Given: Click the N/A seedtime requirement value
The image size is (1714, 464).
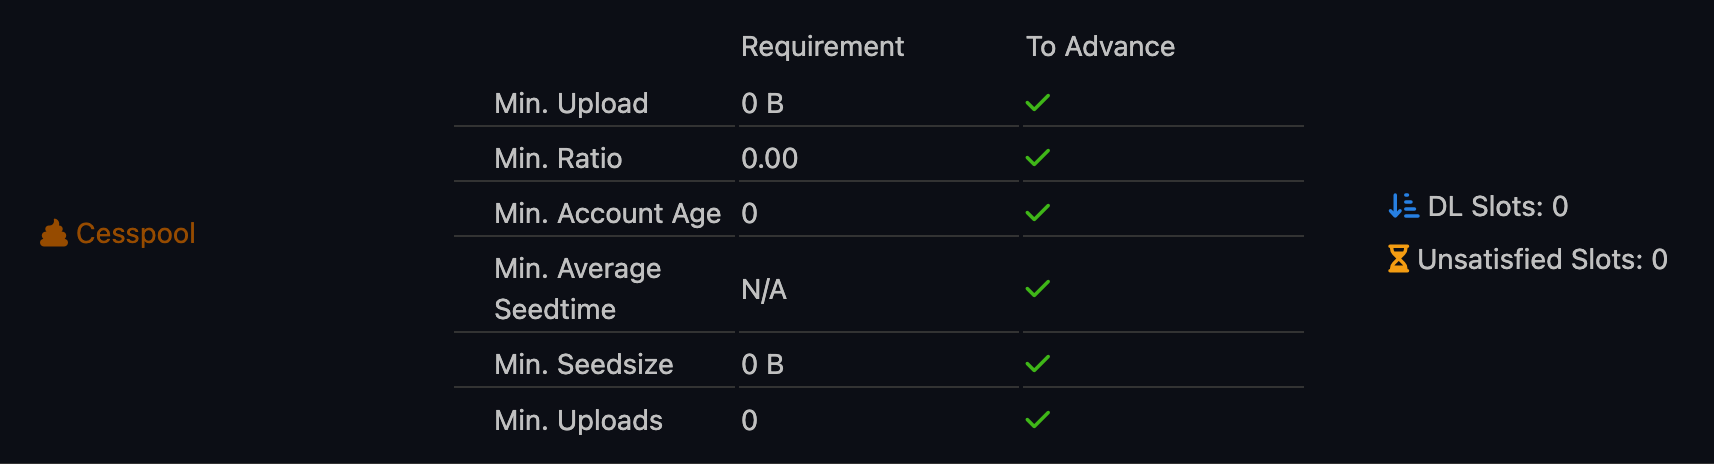Looking at the screenshot, I should [x=764, y=289].
